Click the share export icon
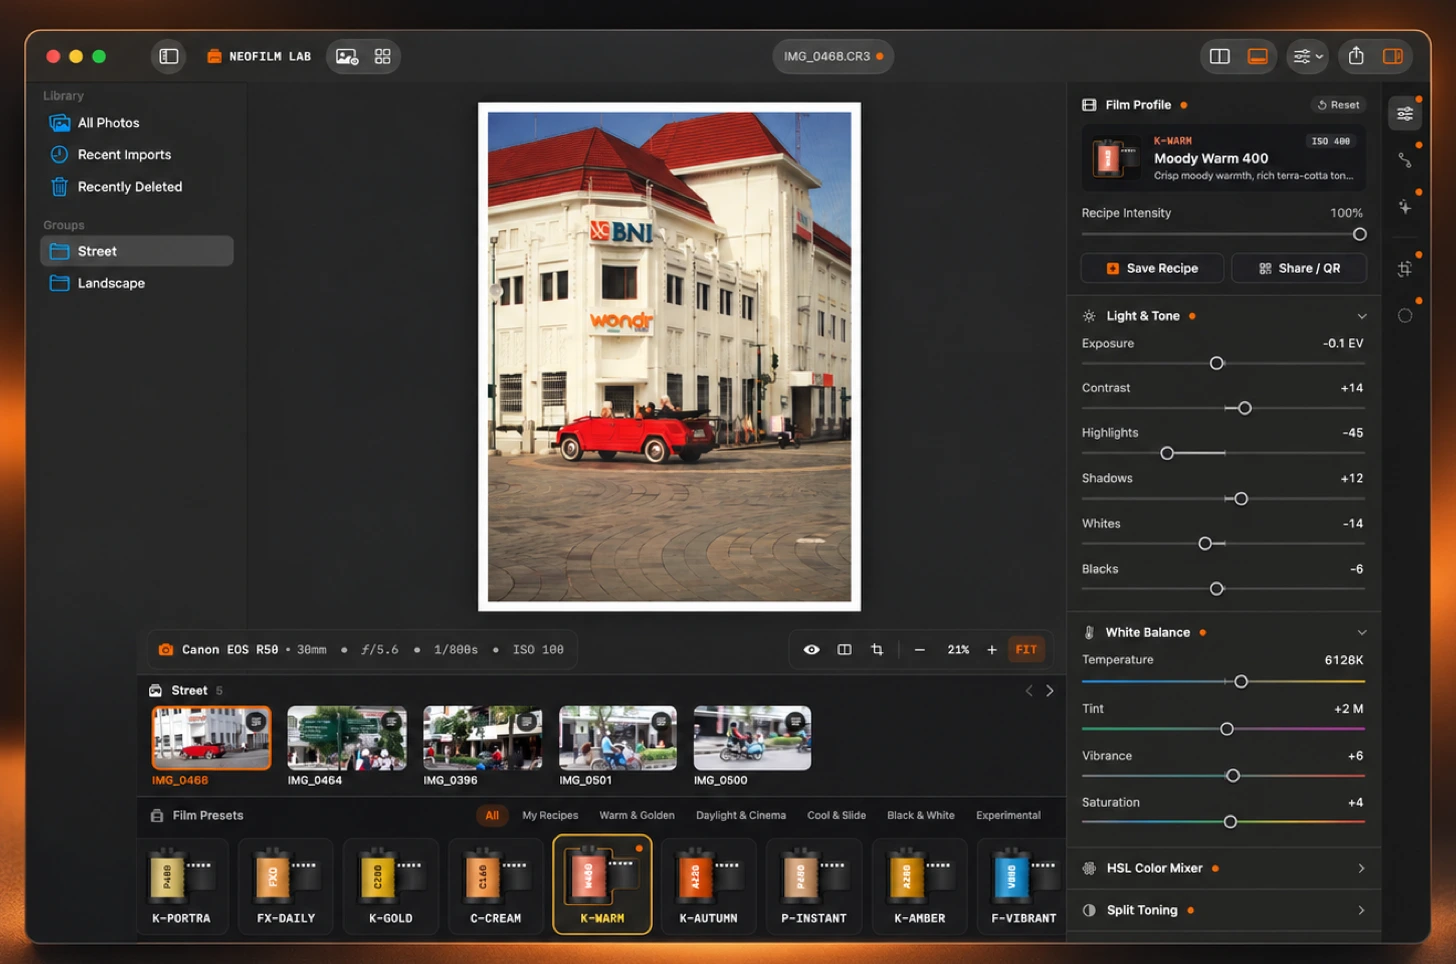 1356,56
